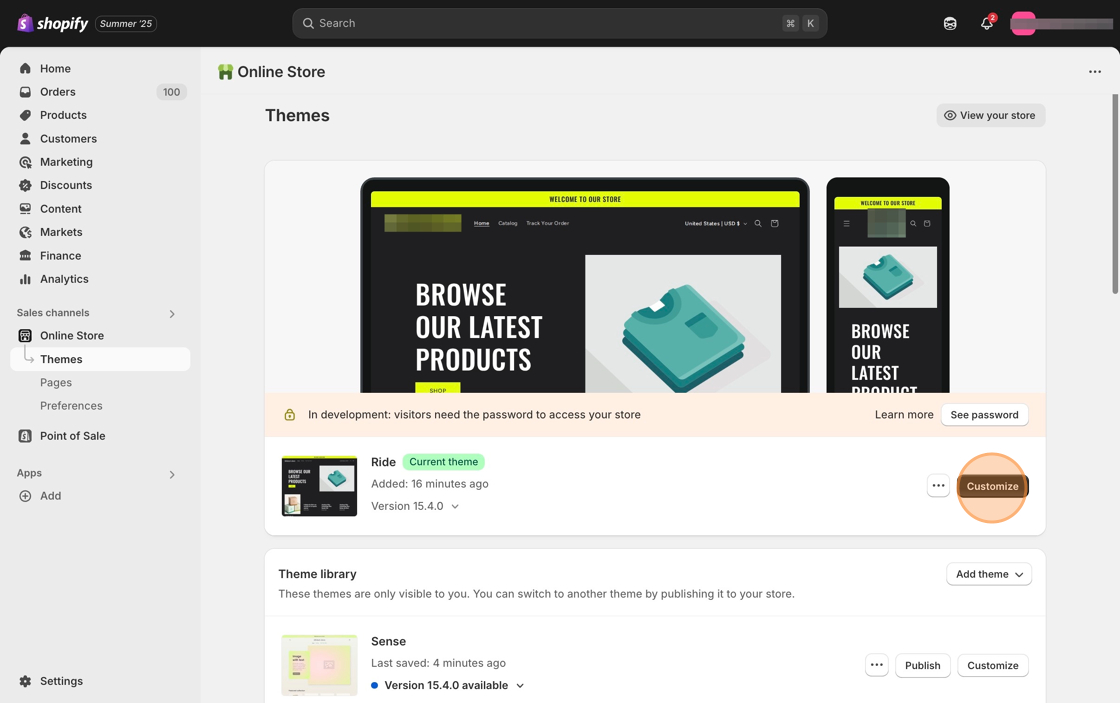The image size is (1120, 703).
Task: Click the Add apps plus icon
Action: (x=26, y=496)
